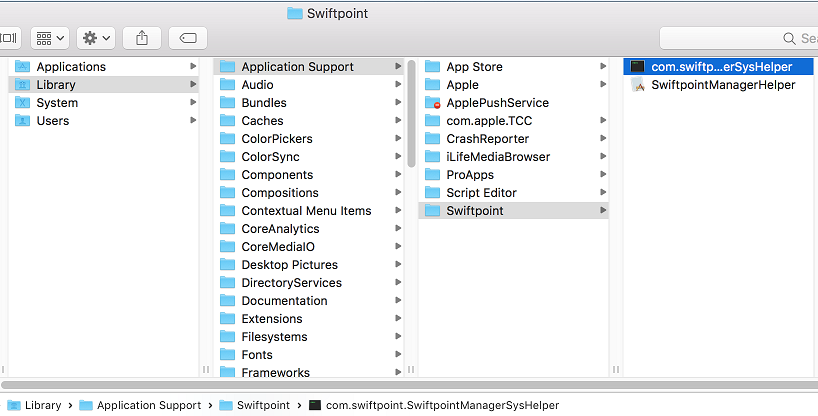Click the second column's vertical scrollbar

tap(412, 114)
